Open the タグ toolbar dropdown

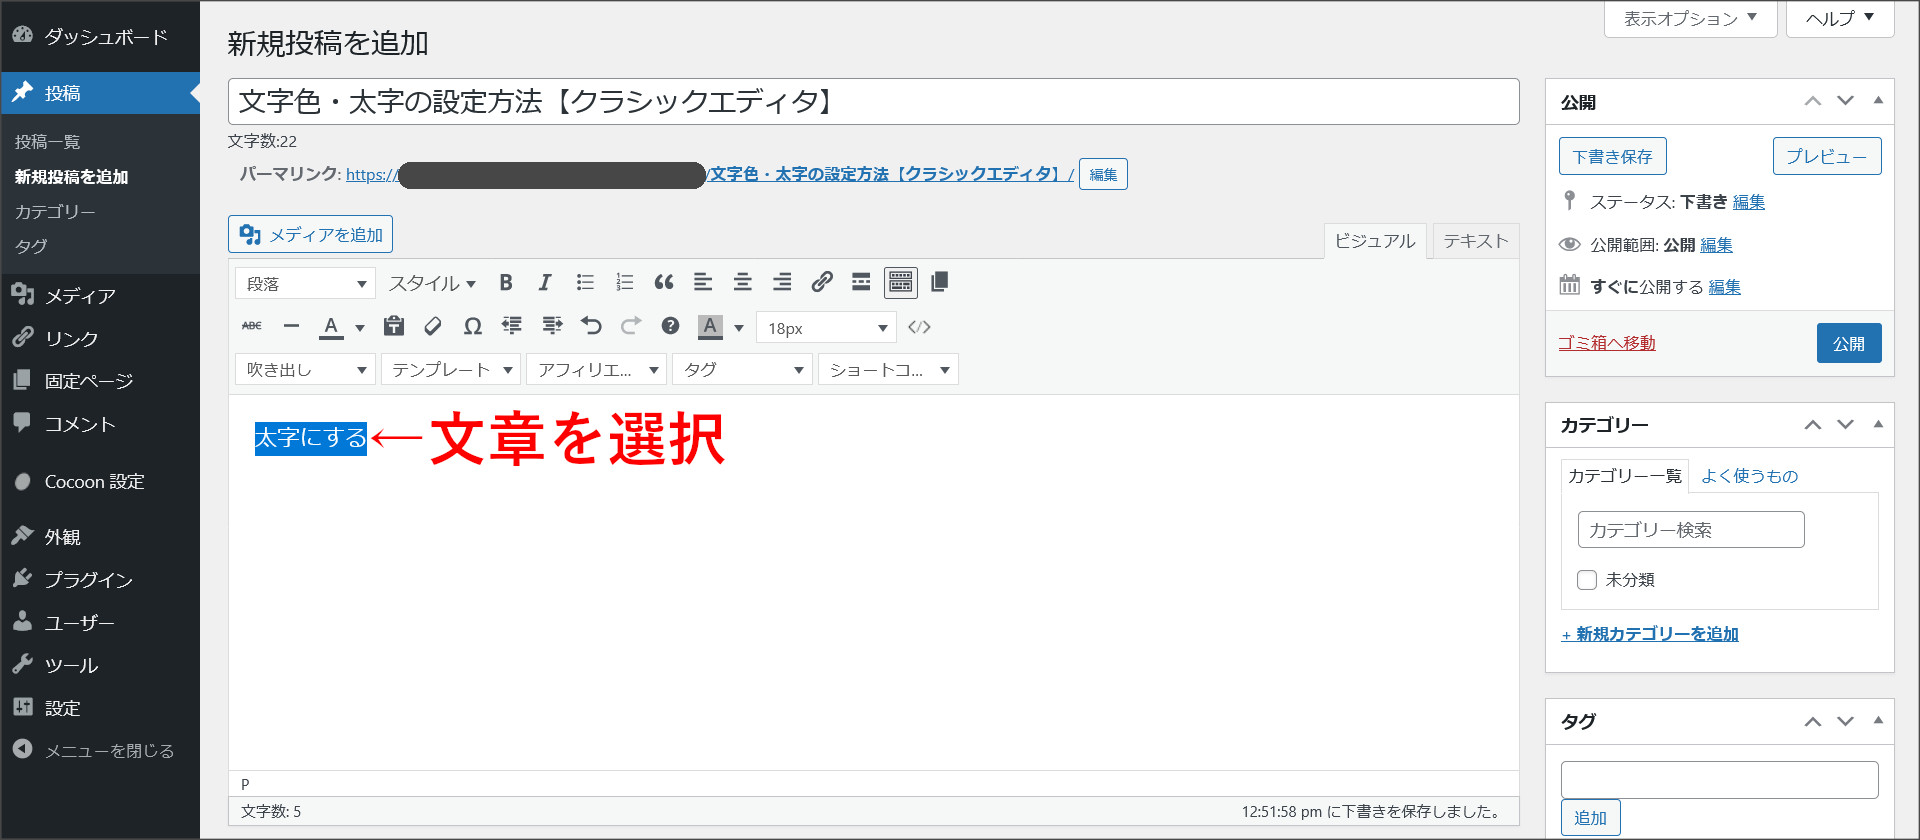(x=742, y=370)
